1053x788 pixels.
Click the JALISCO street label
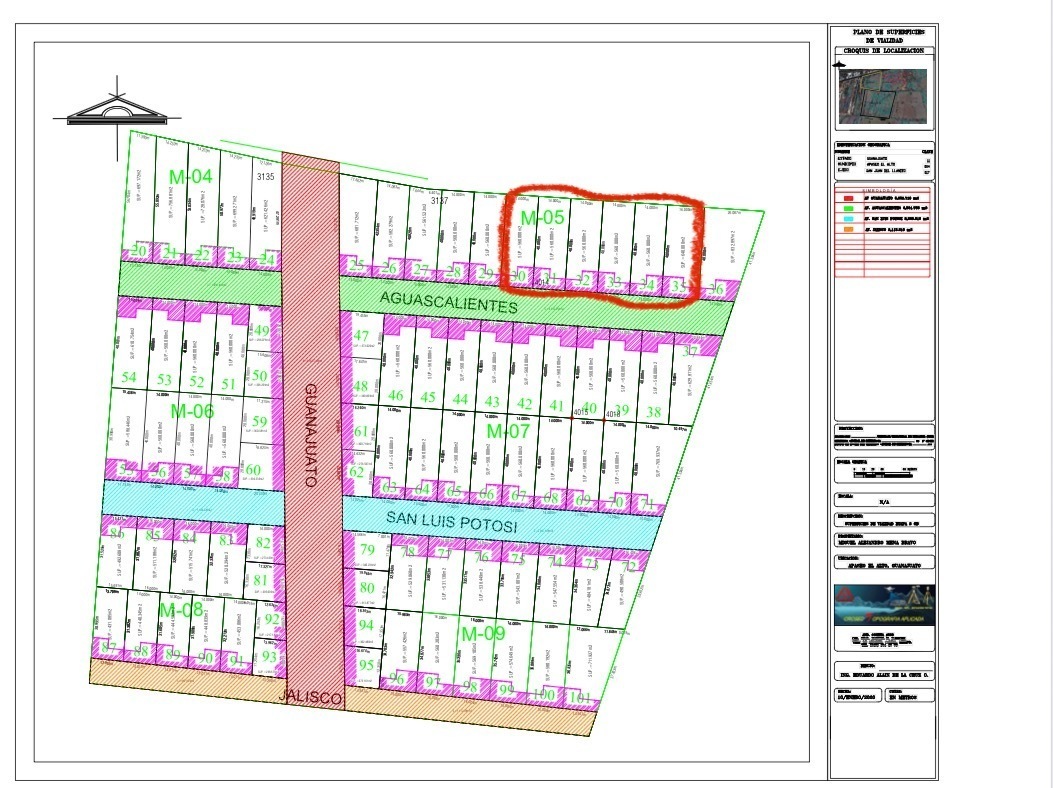point(311,697)
